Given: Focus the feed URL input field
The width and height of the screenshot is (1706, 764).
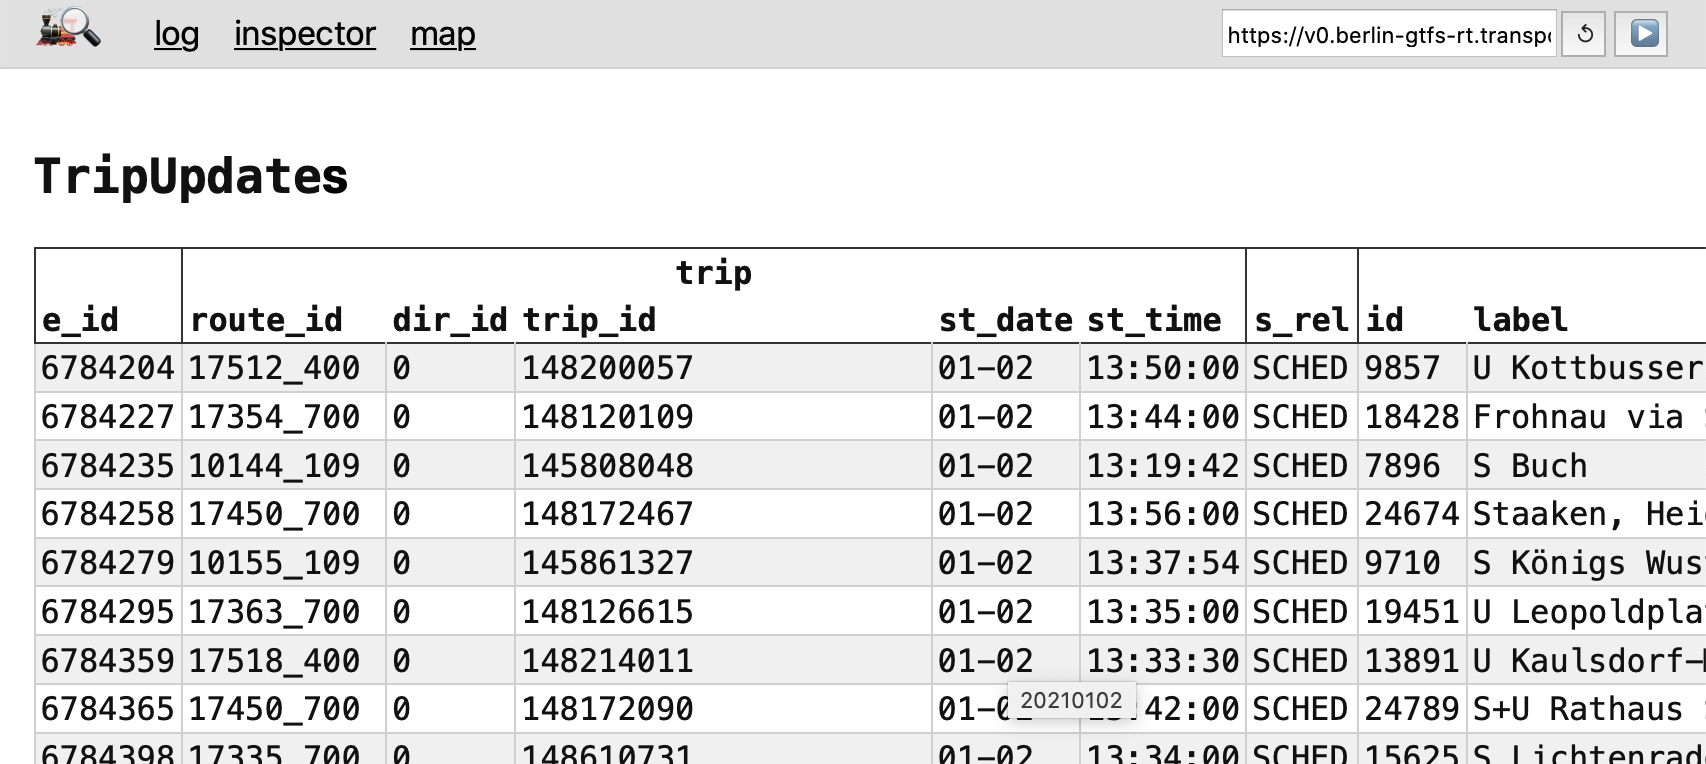Looking at the screenshot, I should [1389, 34].
